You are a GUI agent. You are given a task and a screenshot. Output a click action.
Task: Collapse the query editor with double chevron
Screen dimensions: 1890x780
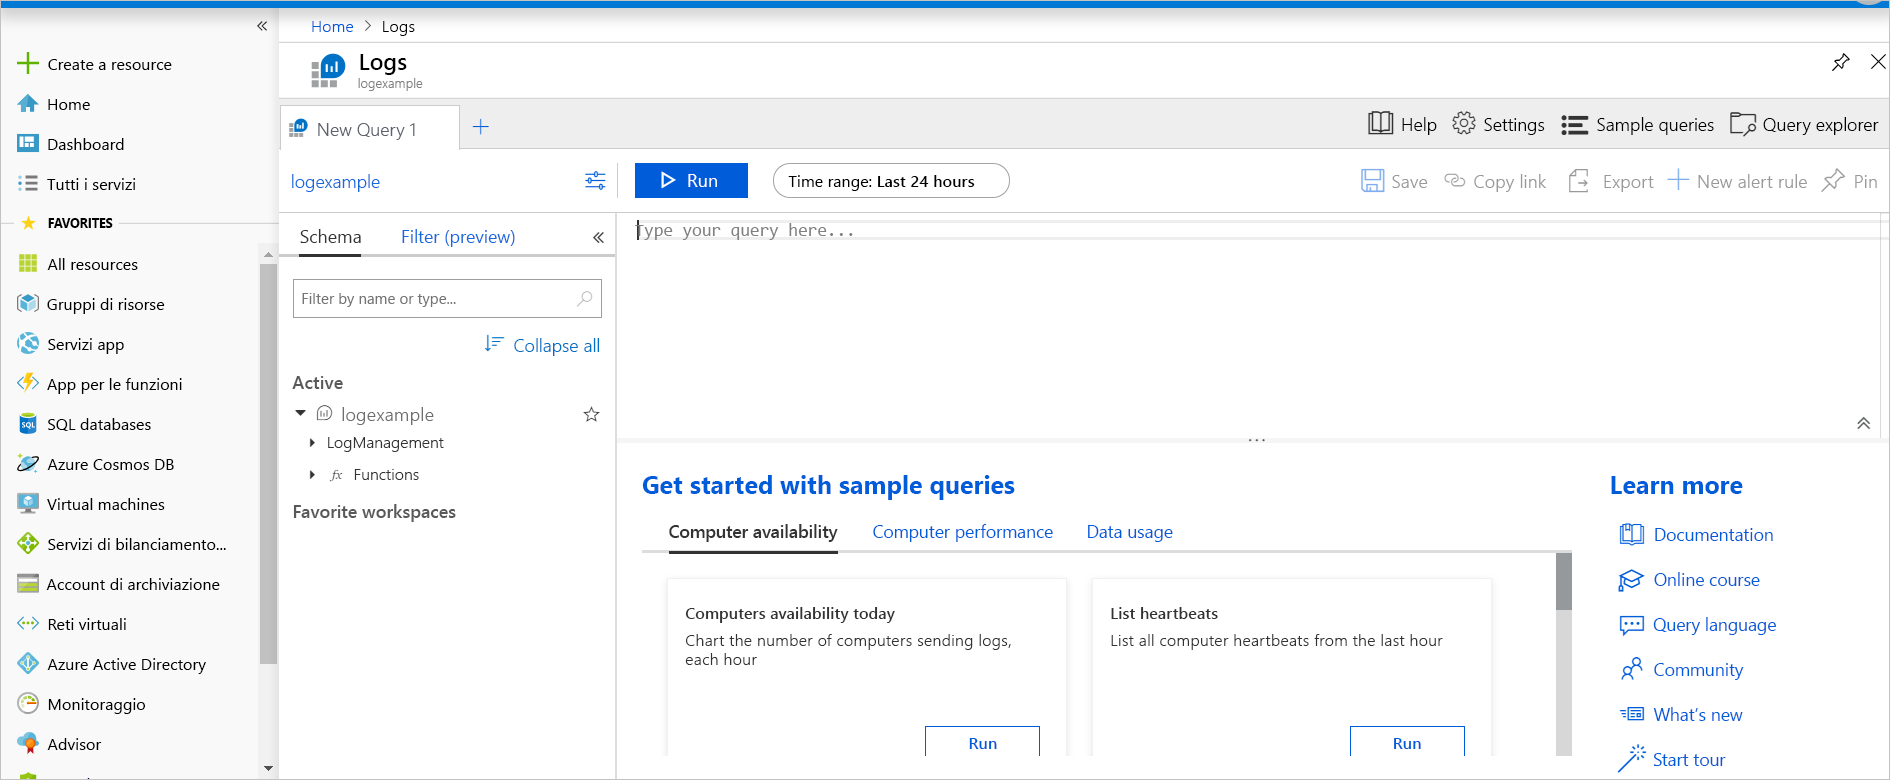1863,423
